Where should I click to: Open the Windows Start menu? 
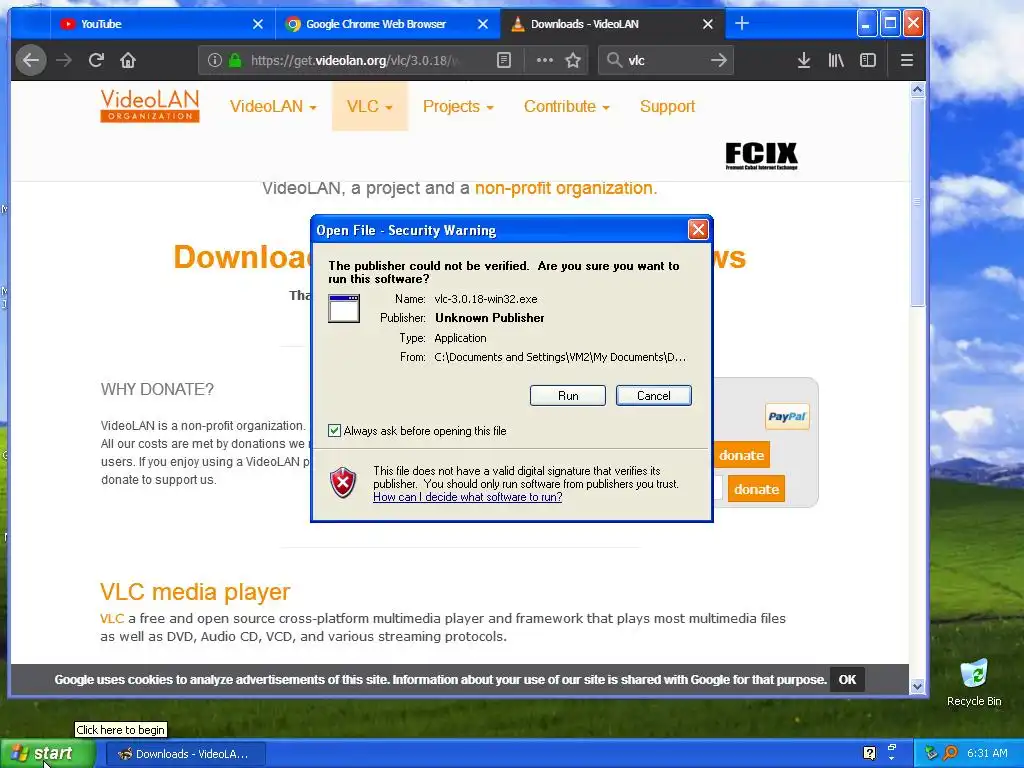tap(48, 754)
